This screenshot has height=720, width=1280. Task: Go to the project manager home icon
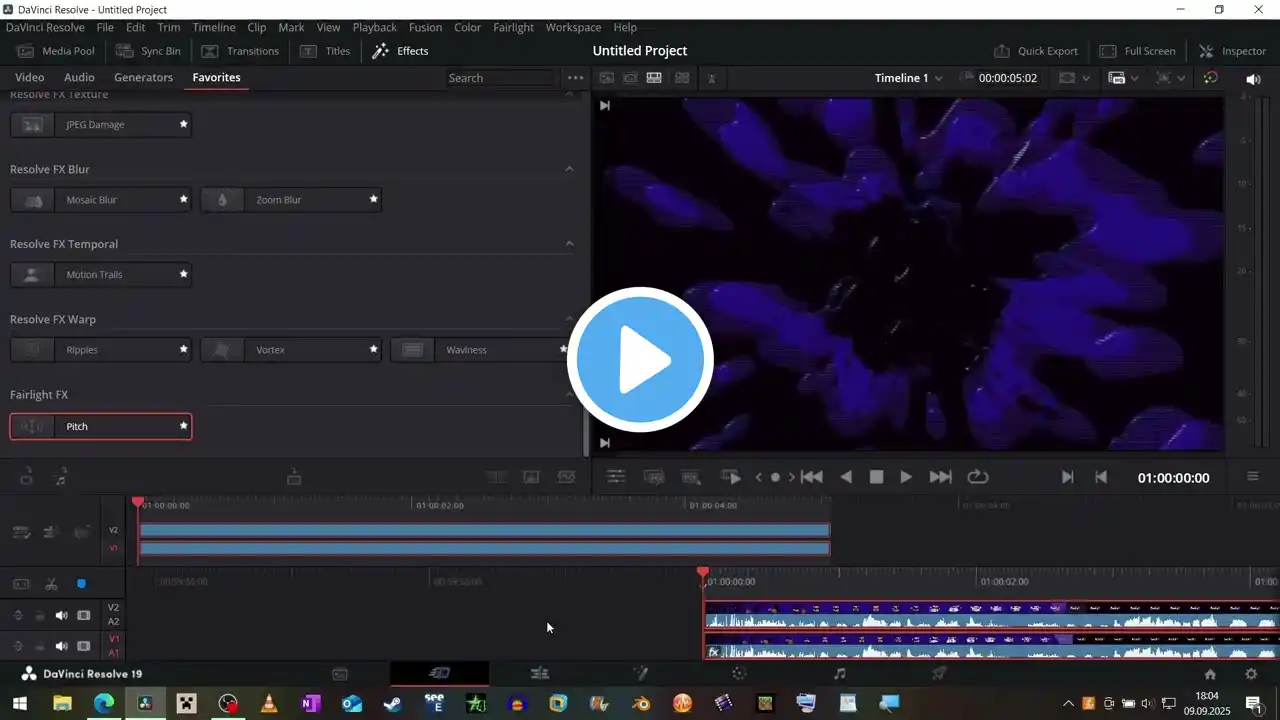click(x=1210, y=674)
